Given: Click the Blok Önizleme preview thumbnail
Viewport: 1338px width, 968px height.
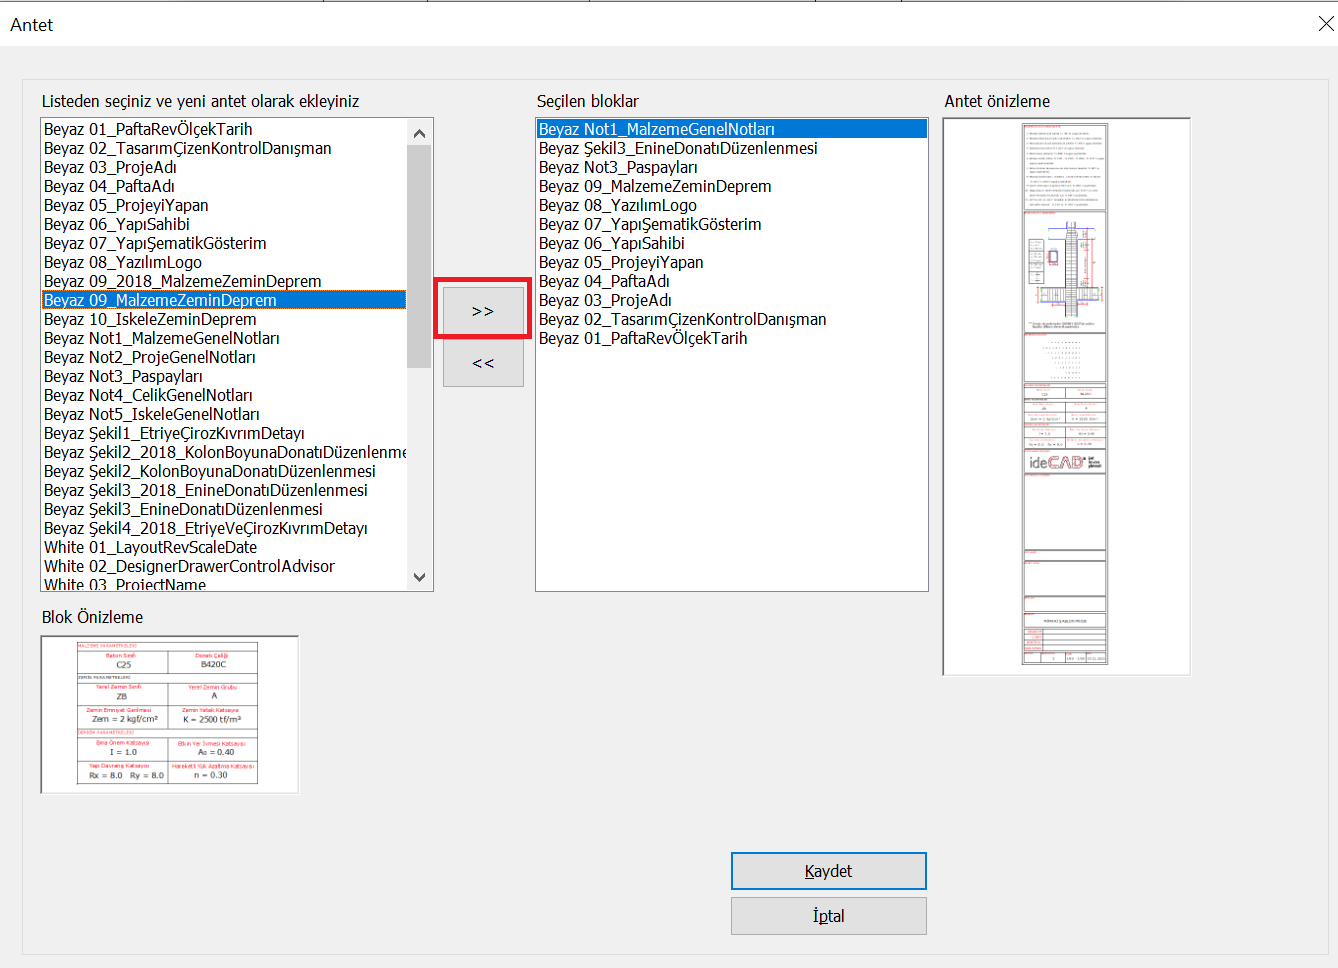Looking at the screenshot, I should coord(169,714).
